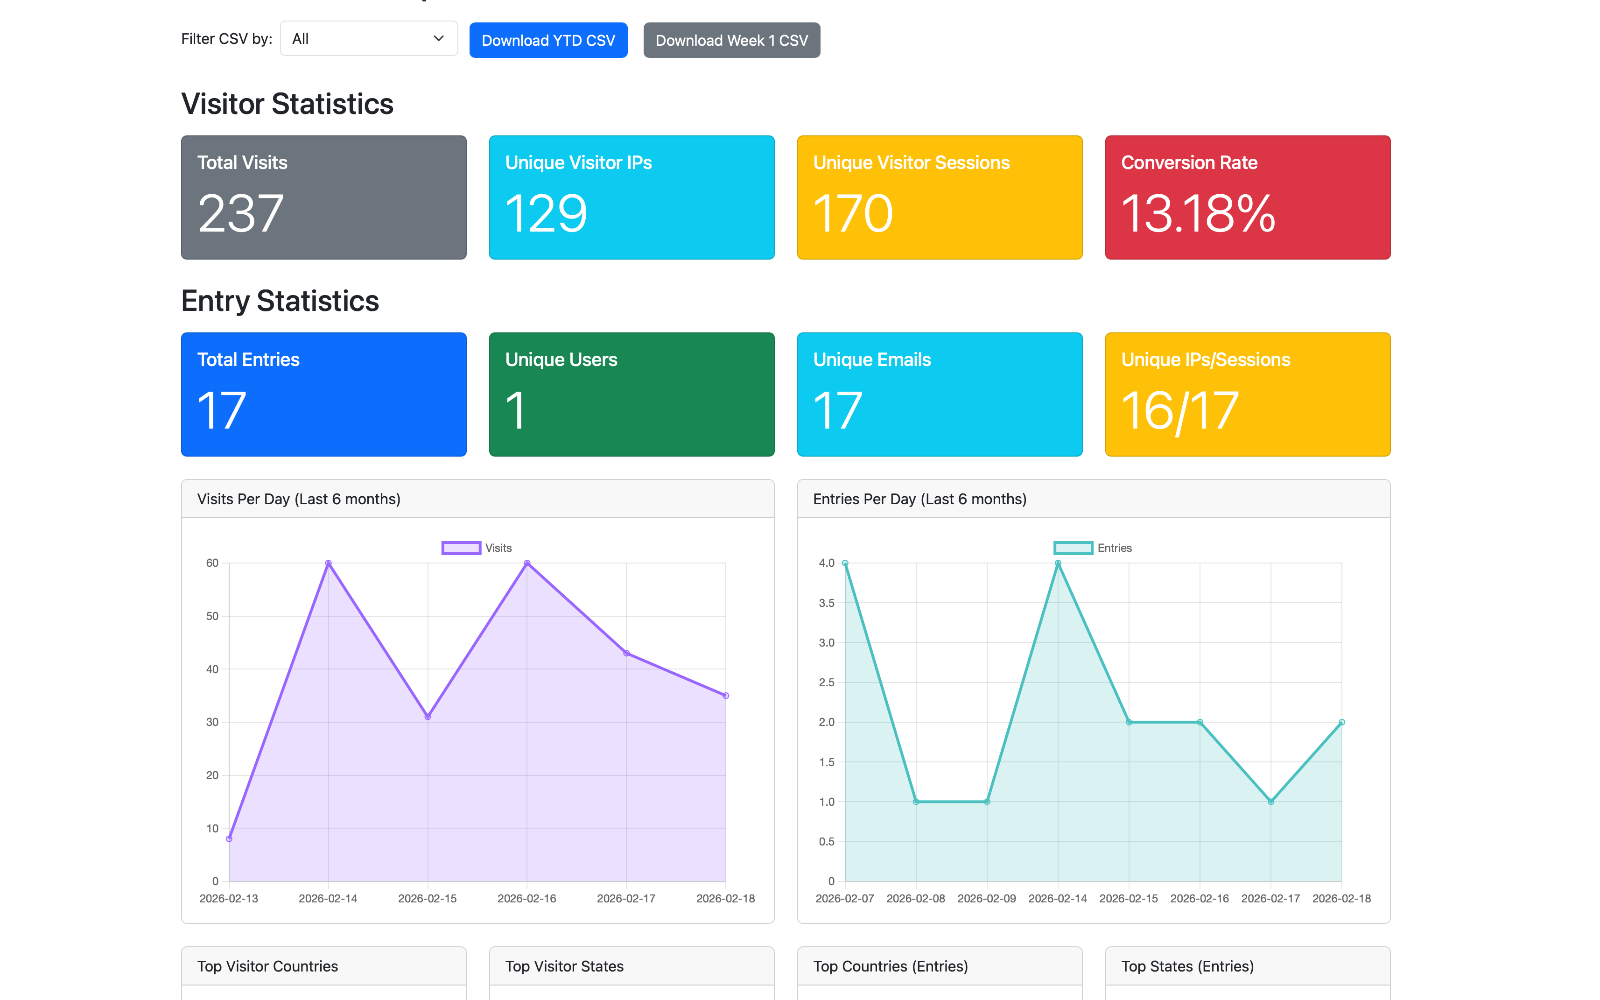The image size is (1600, 1000).
Task: Click the dropdown chevron beside "All"
Action: [x=438, y=38]
